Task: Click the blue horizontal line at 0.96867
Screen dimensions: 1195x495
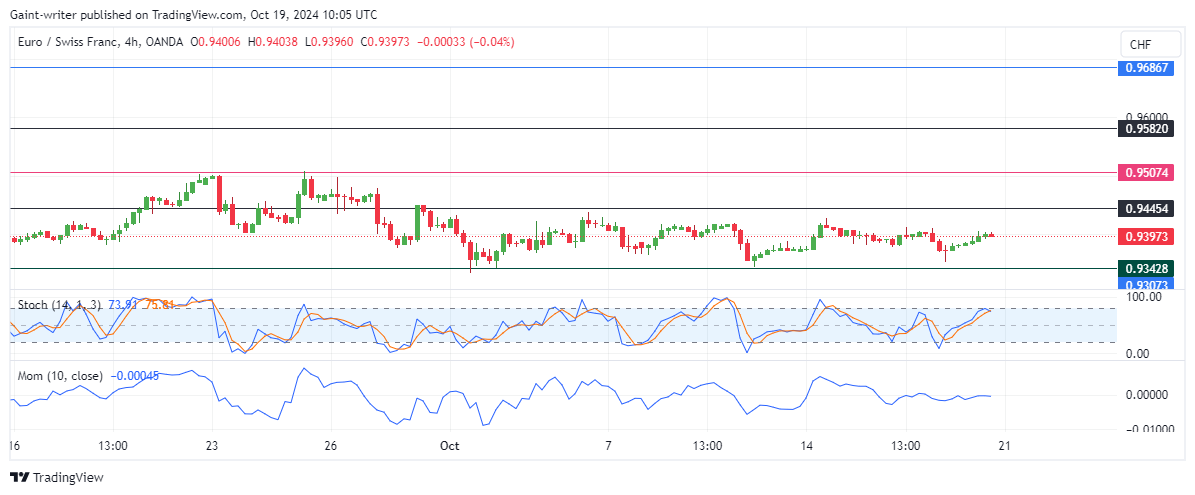Action: coord(564,68)
